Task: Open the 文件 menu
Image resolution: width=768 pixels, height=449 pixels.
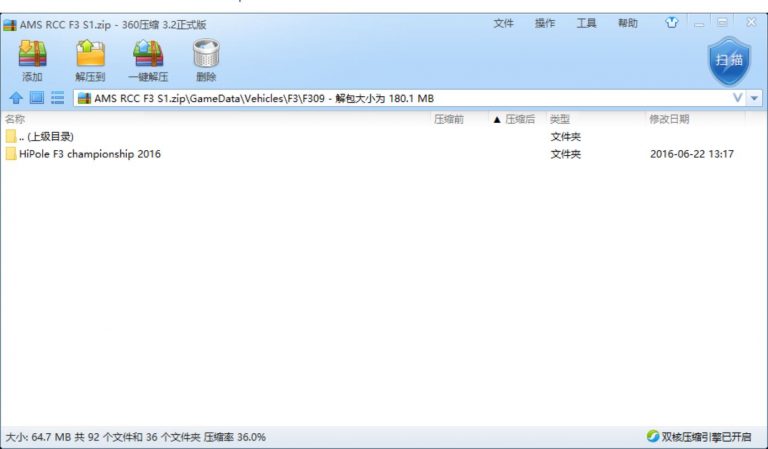Action: (503, 23)
